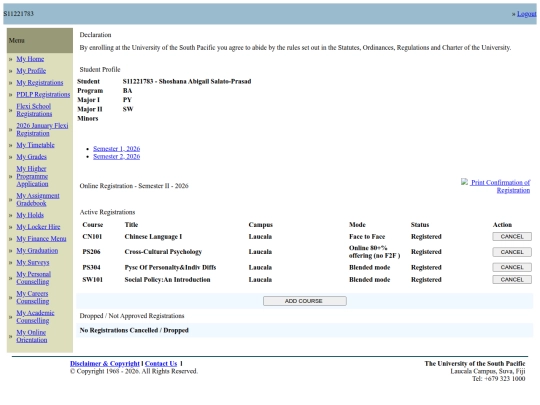Click Contact Us in the footer
540x405 pixels.
tap(161, 364)
